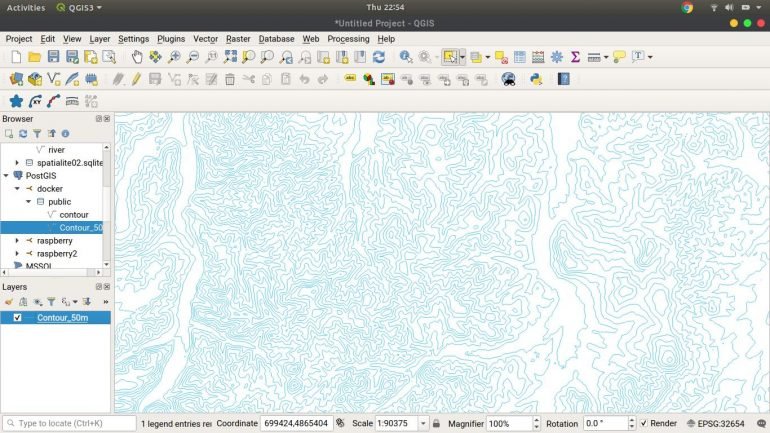Open the Python console
The height and width of the screenshot is (433, 770).
click(536, 79)
